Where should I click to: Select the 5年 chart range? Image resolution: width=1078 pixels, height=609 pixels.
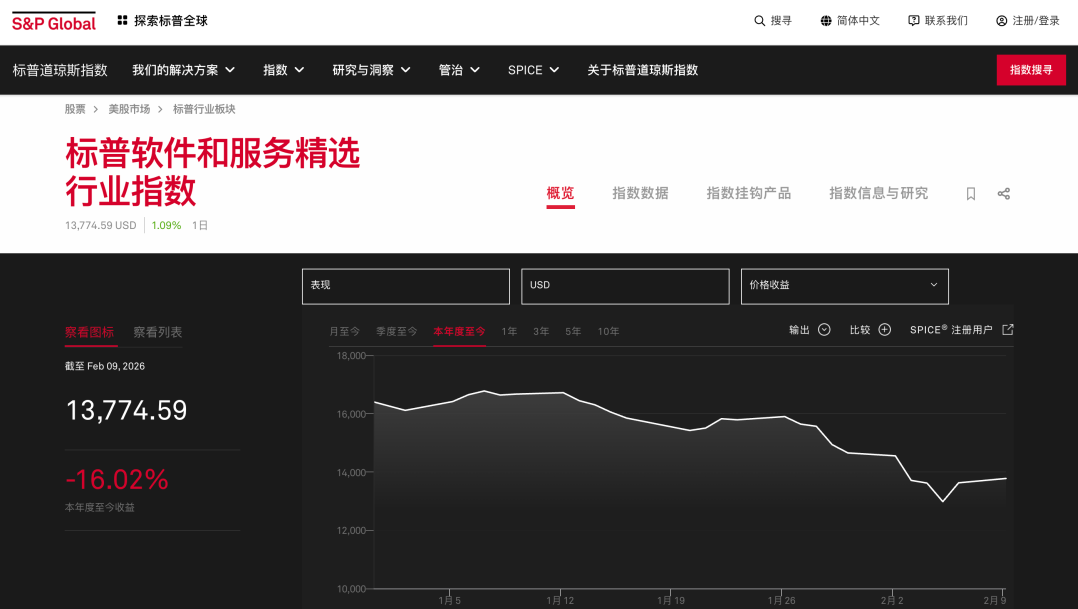coord(573,331)
